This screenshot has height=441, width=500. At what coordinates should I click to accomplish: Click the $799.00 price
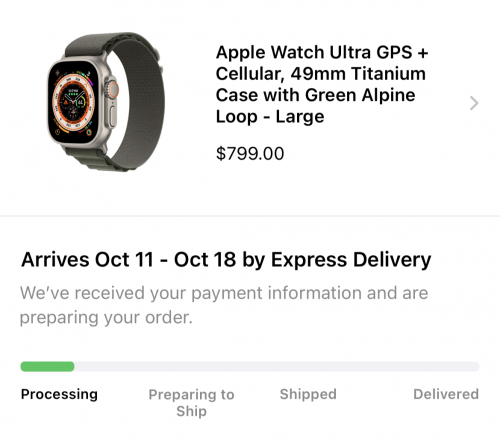pyautogui.click(x=250, y=154)
